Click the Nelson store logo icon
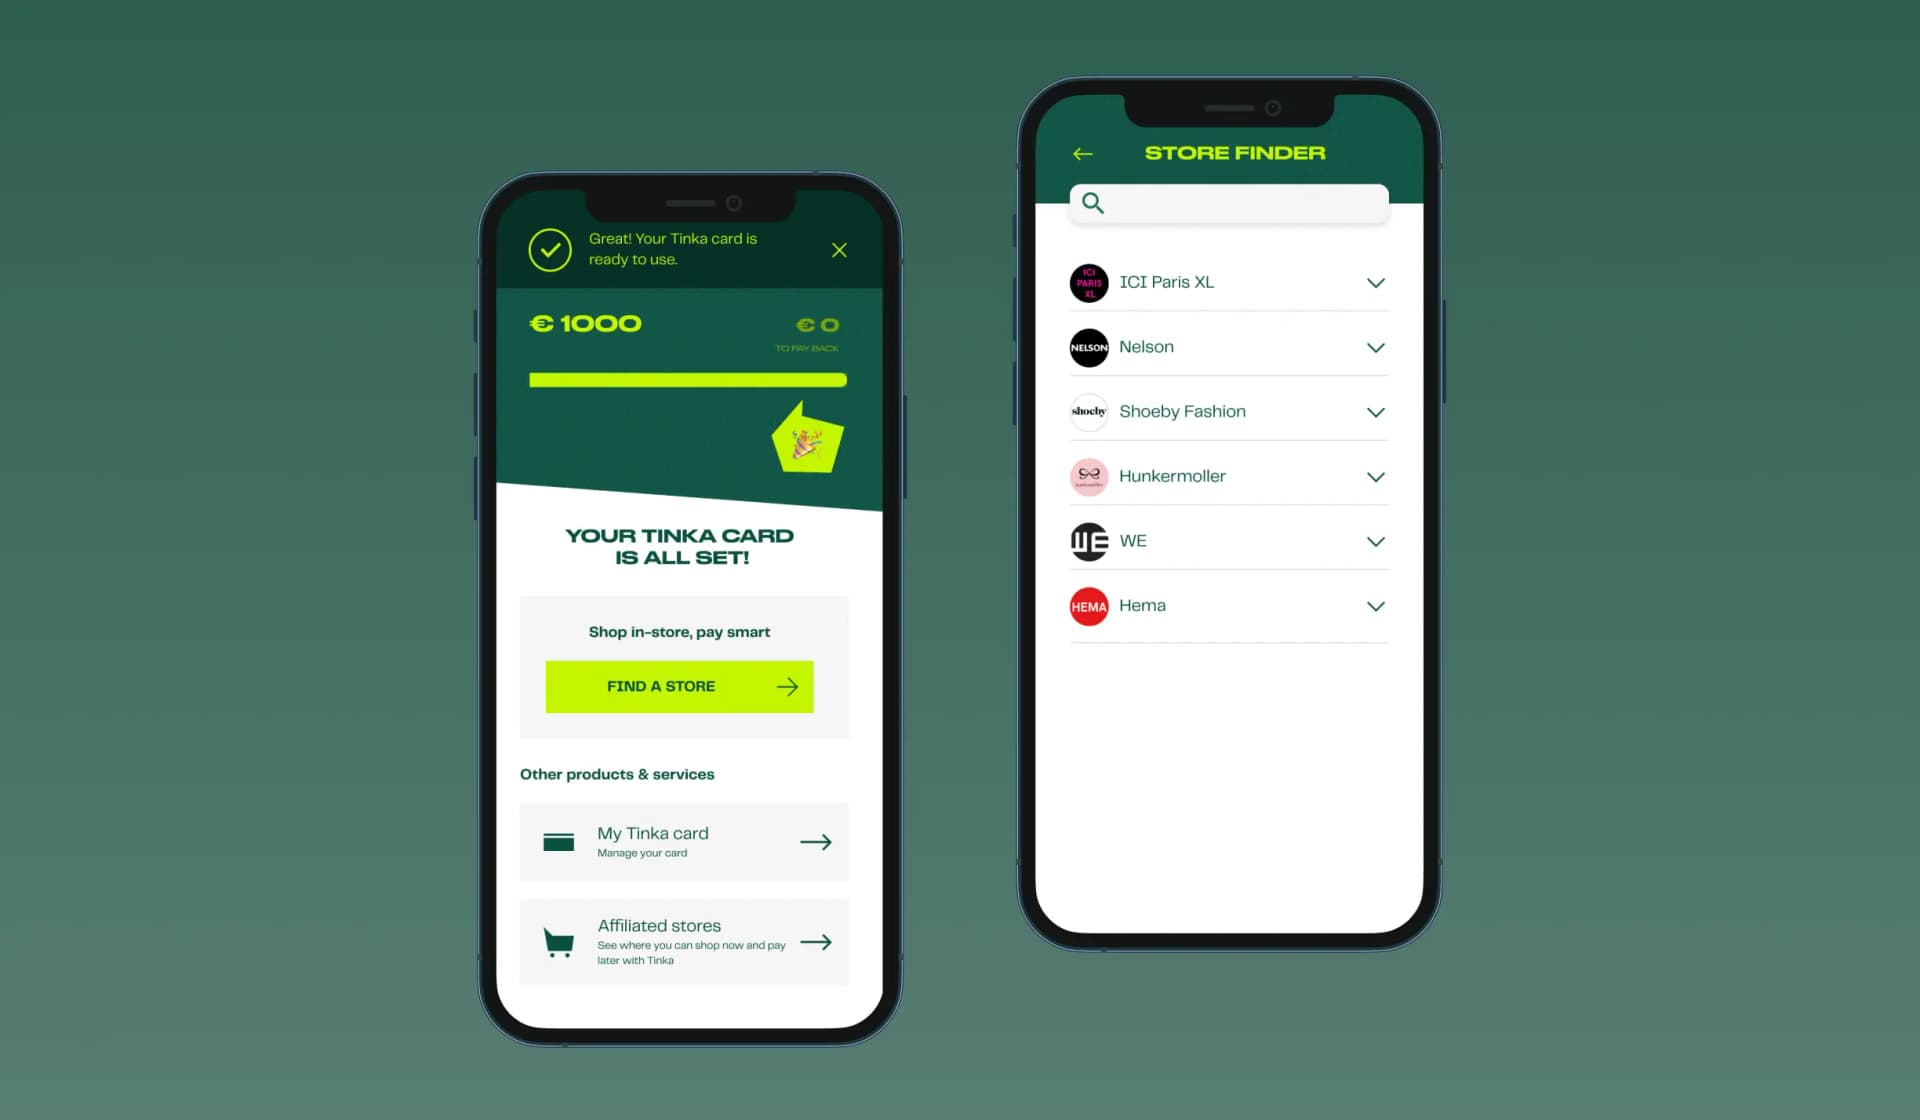 [1087, 347]
